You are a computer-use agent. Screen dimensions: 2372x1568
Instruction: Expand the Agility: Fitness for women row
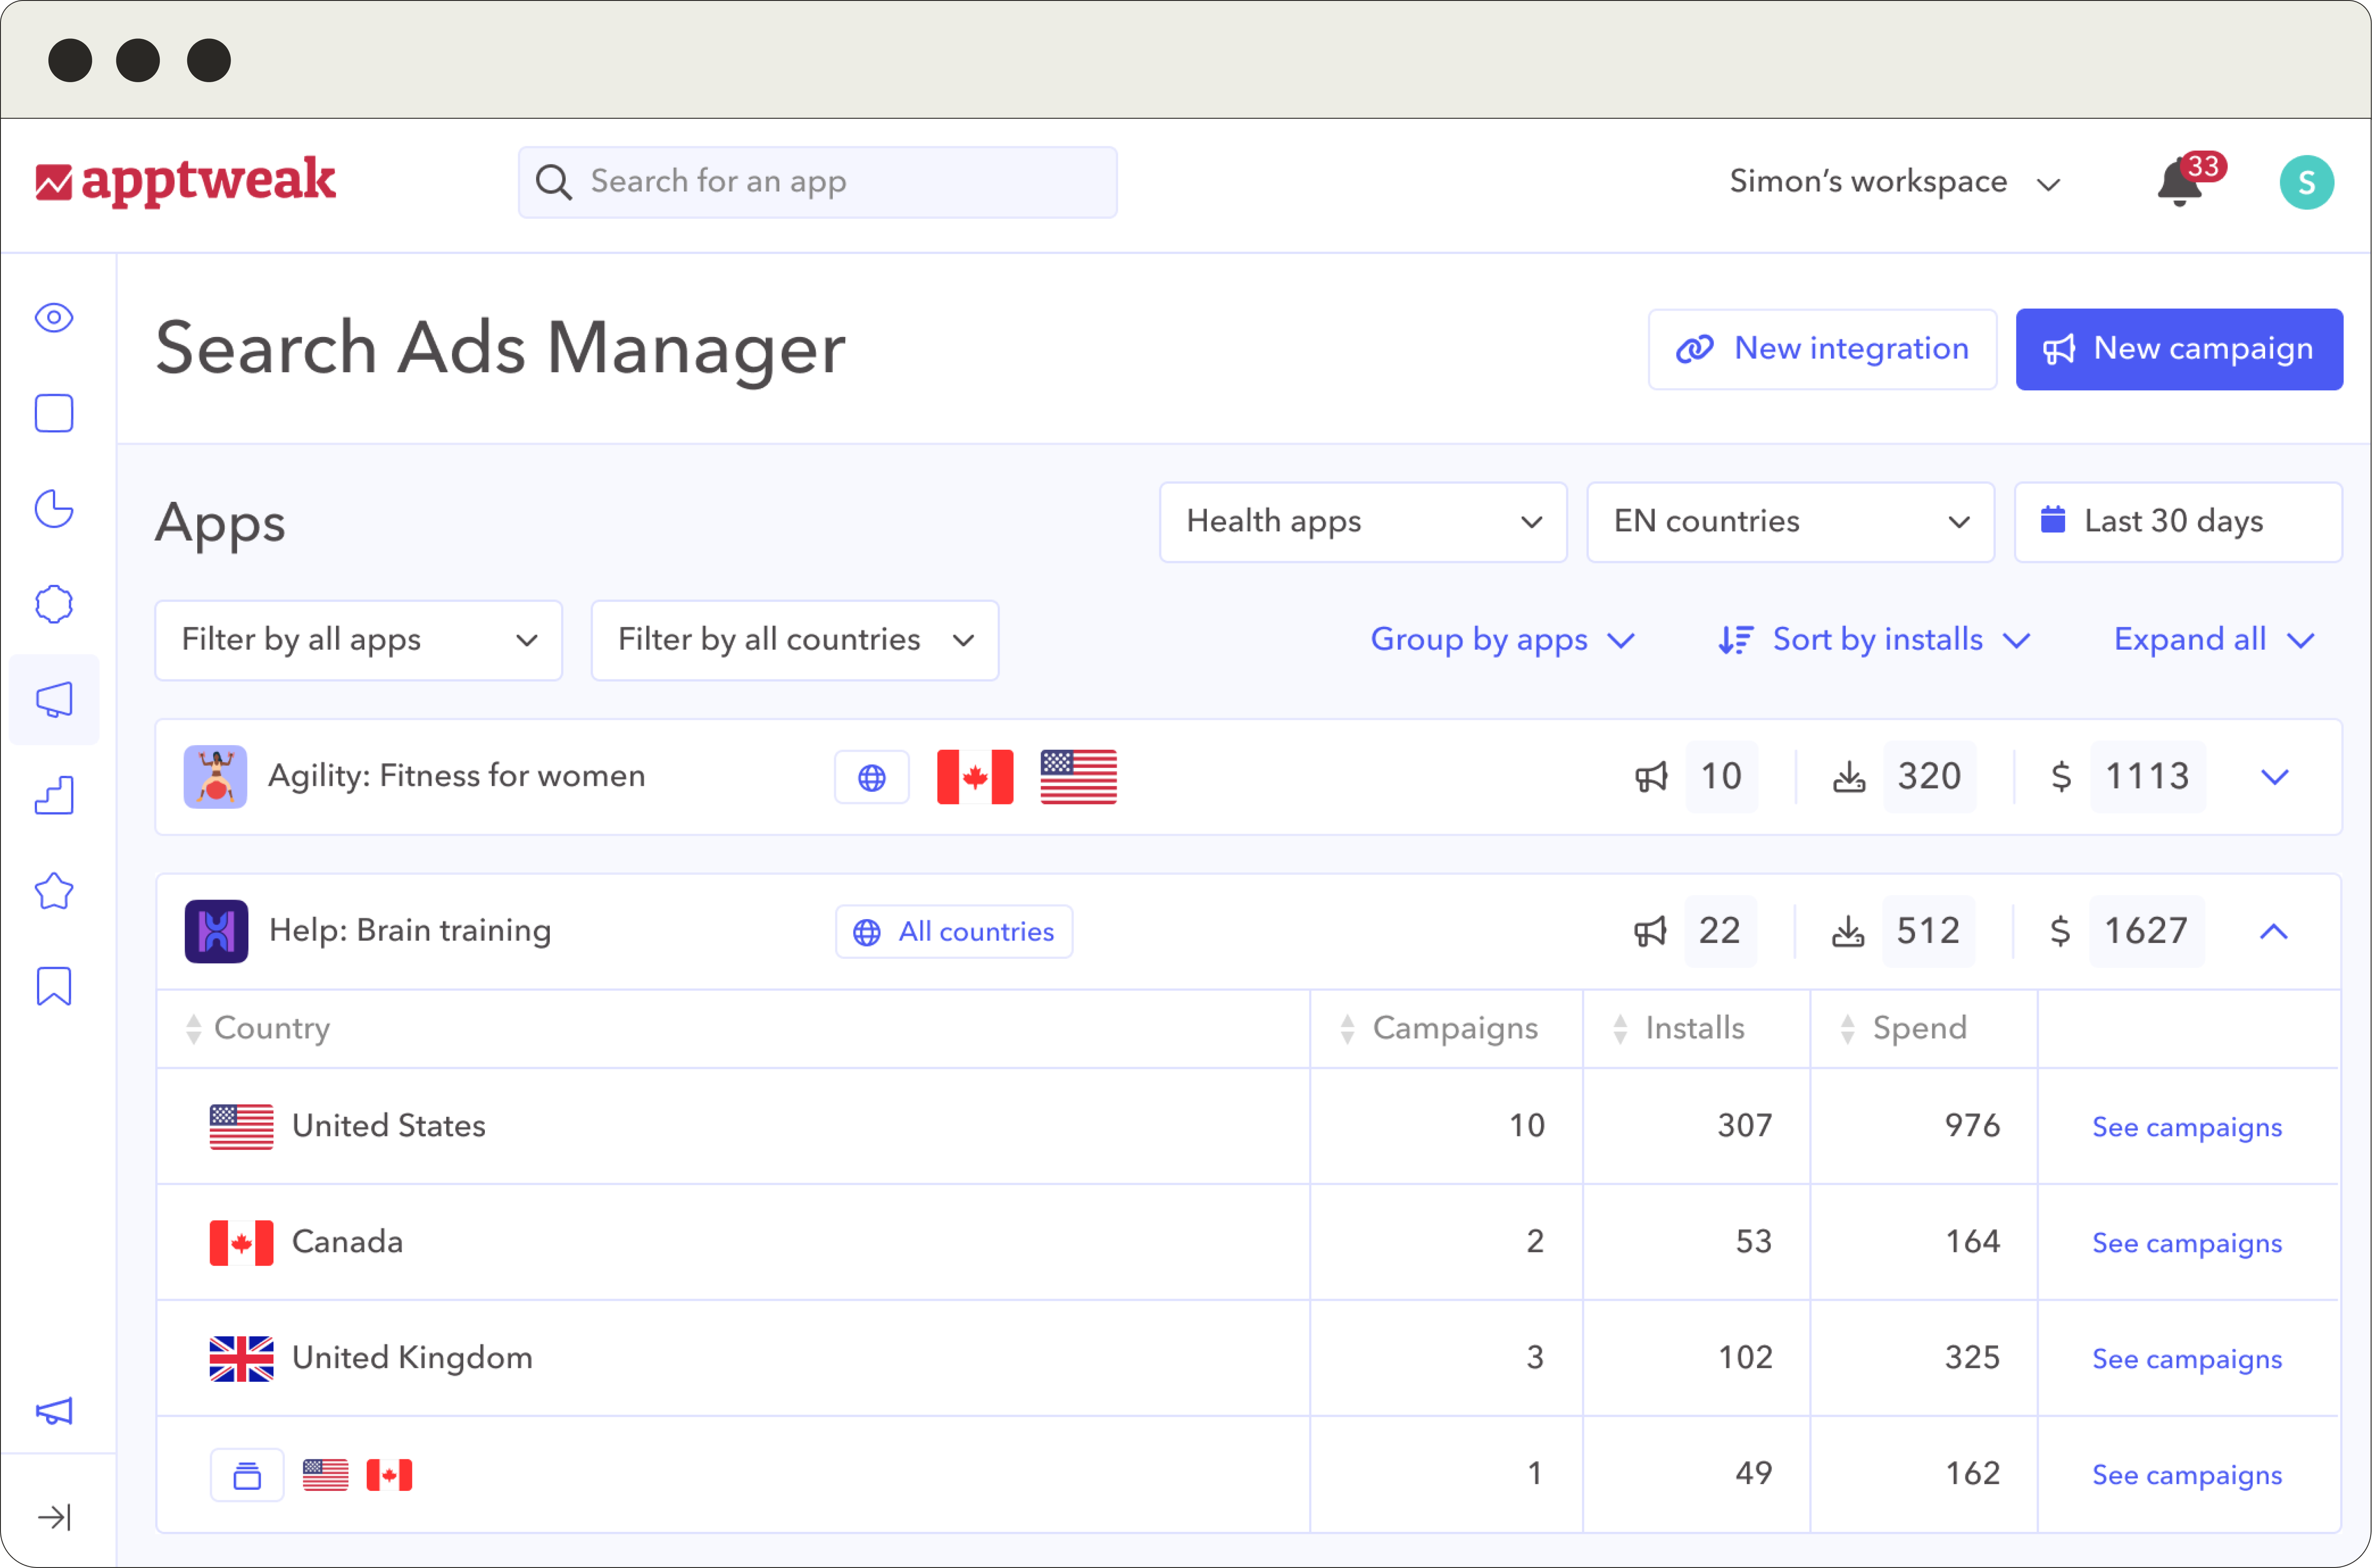pos(2275,777)
